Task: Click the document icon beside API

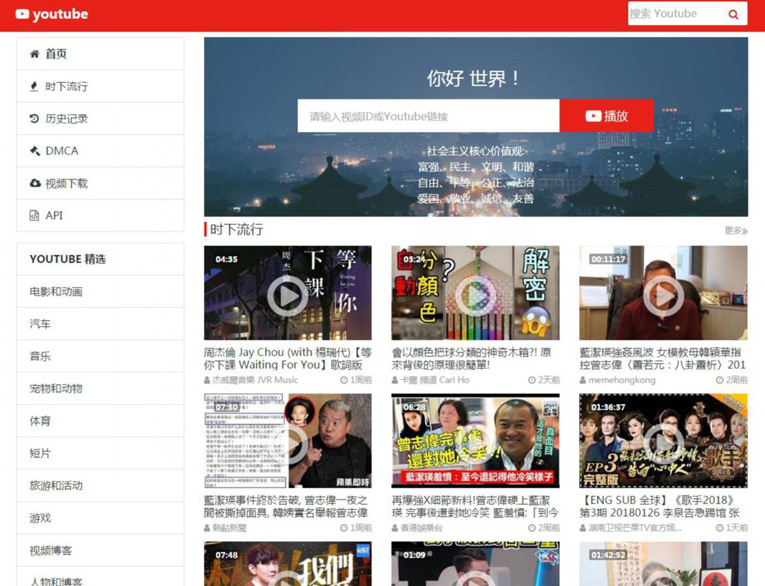Action: pos(34,215)
